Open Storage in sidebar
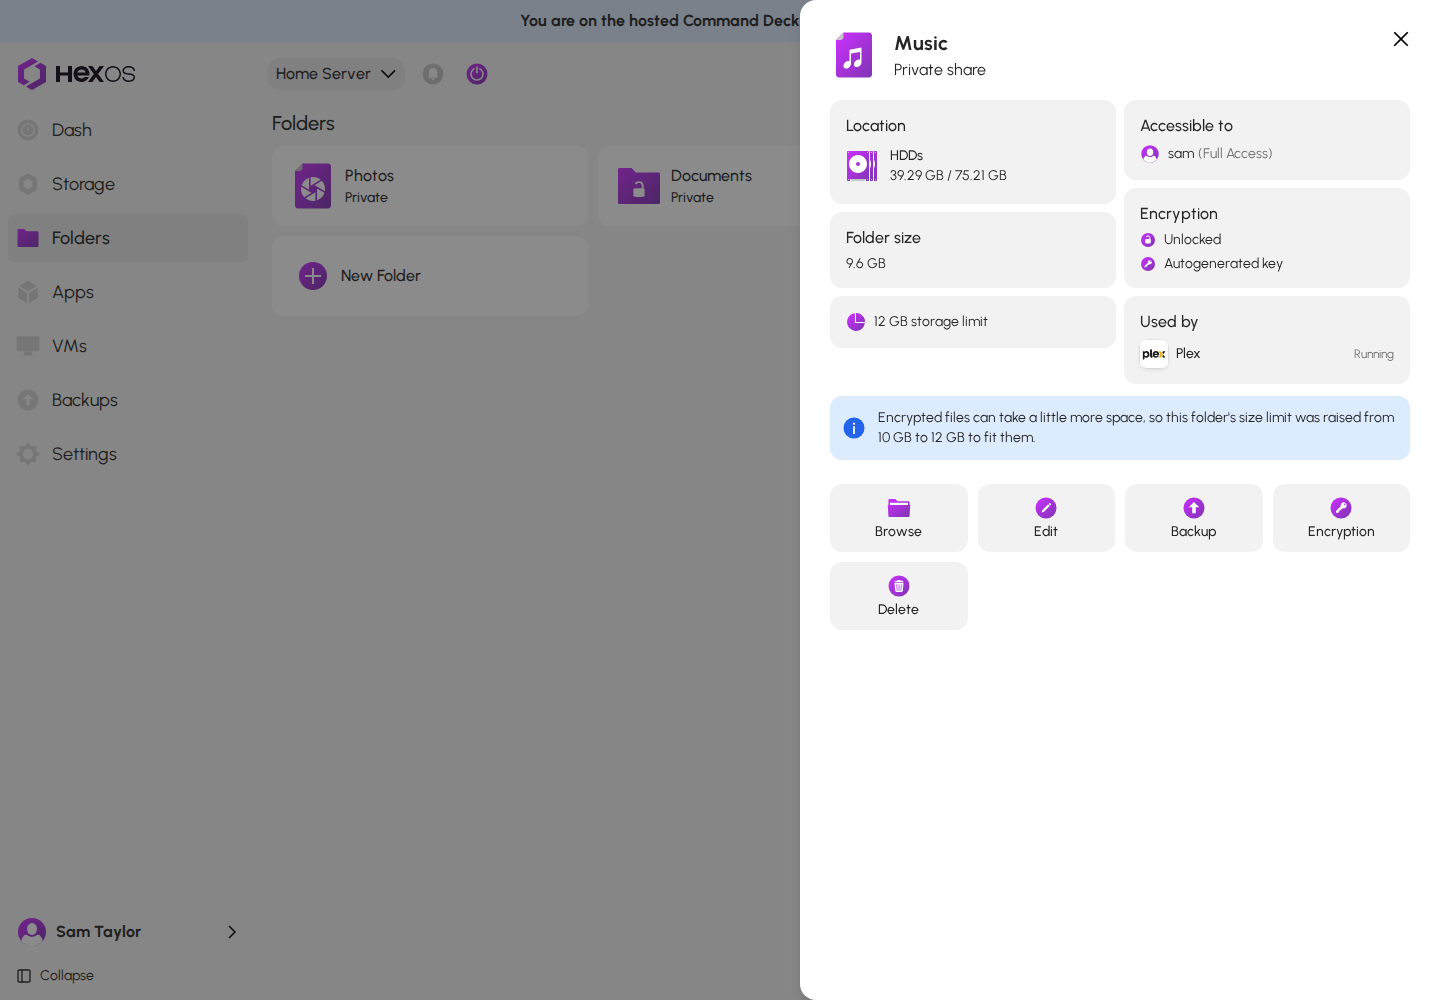This screenshot has width=1440, height=1000. [x=128, y=184]
